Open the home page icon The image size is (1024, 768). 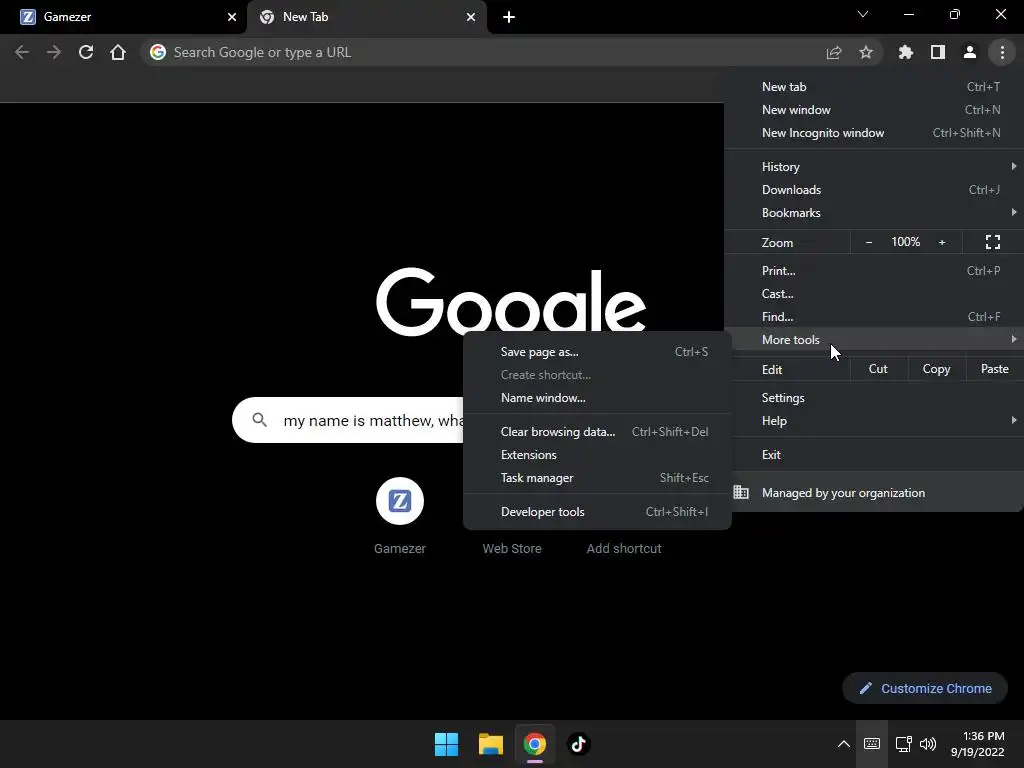(118, 52)
